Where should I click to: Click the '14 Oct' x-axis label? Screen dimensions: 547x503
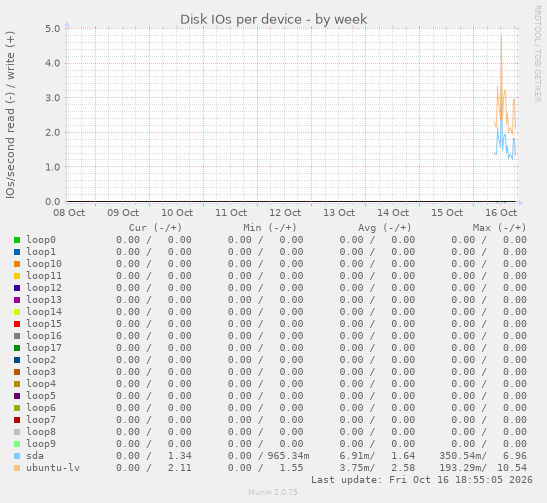pos(393,212)
